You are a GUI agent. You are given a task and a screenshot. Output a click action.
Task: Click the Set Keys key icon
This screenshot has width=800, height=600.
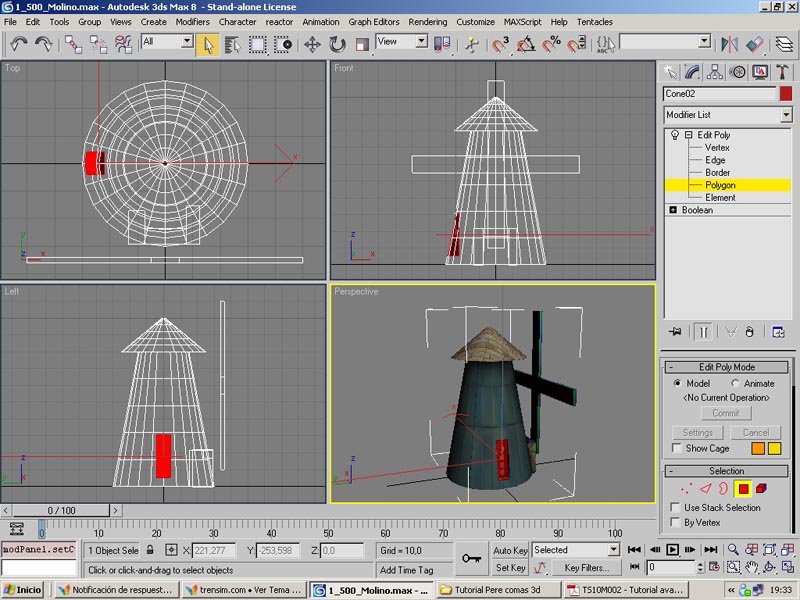(x=472, y=558)
